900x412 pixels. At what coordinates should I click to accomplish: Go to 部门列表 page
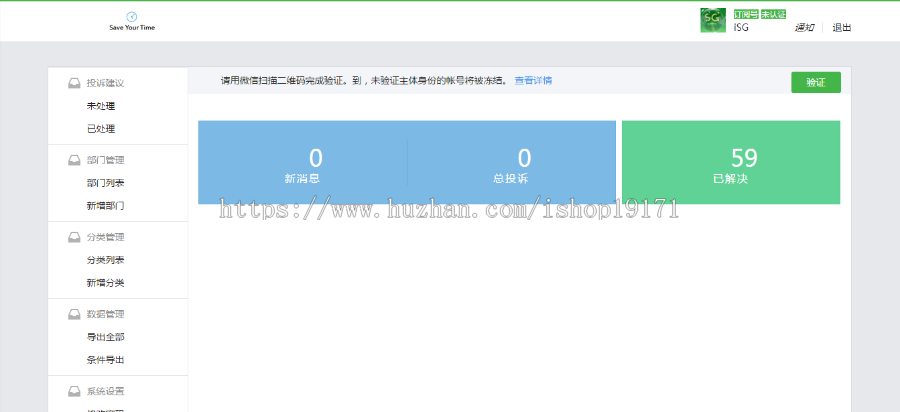(x=106, y=183)
